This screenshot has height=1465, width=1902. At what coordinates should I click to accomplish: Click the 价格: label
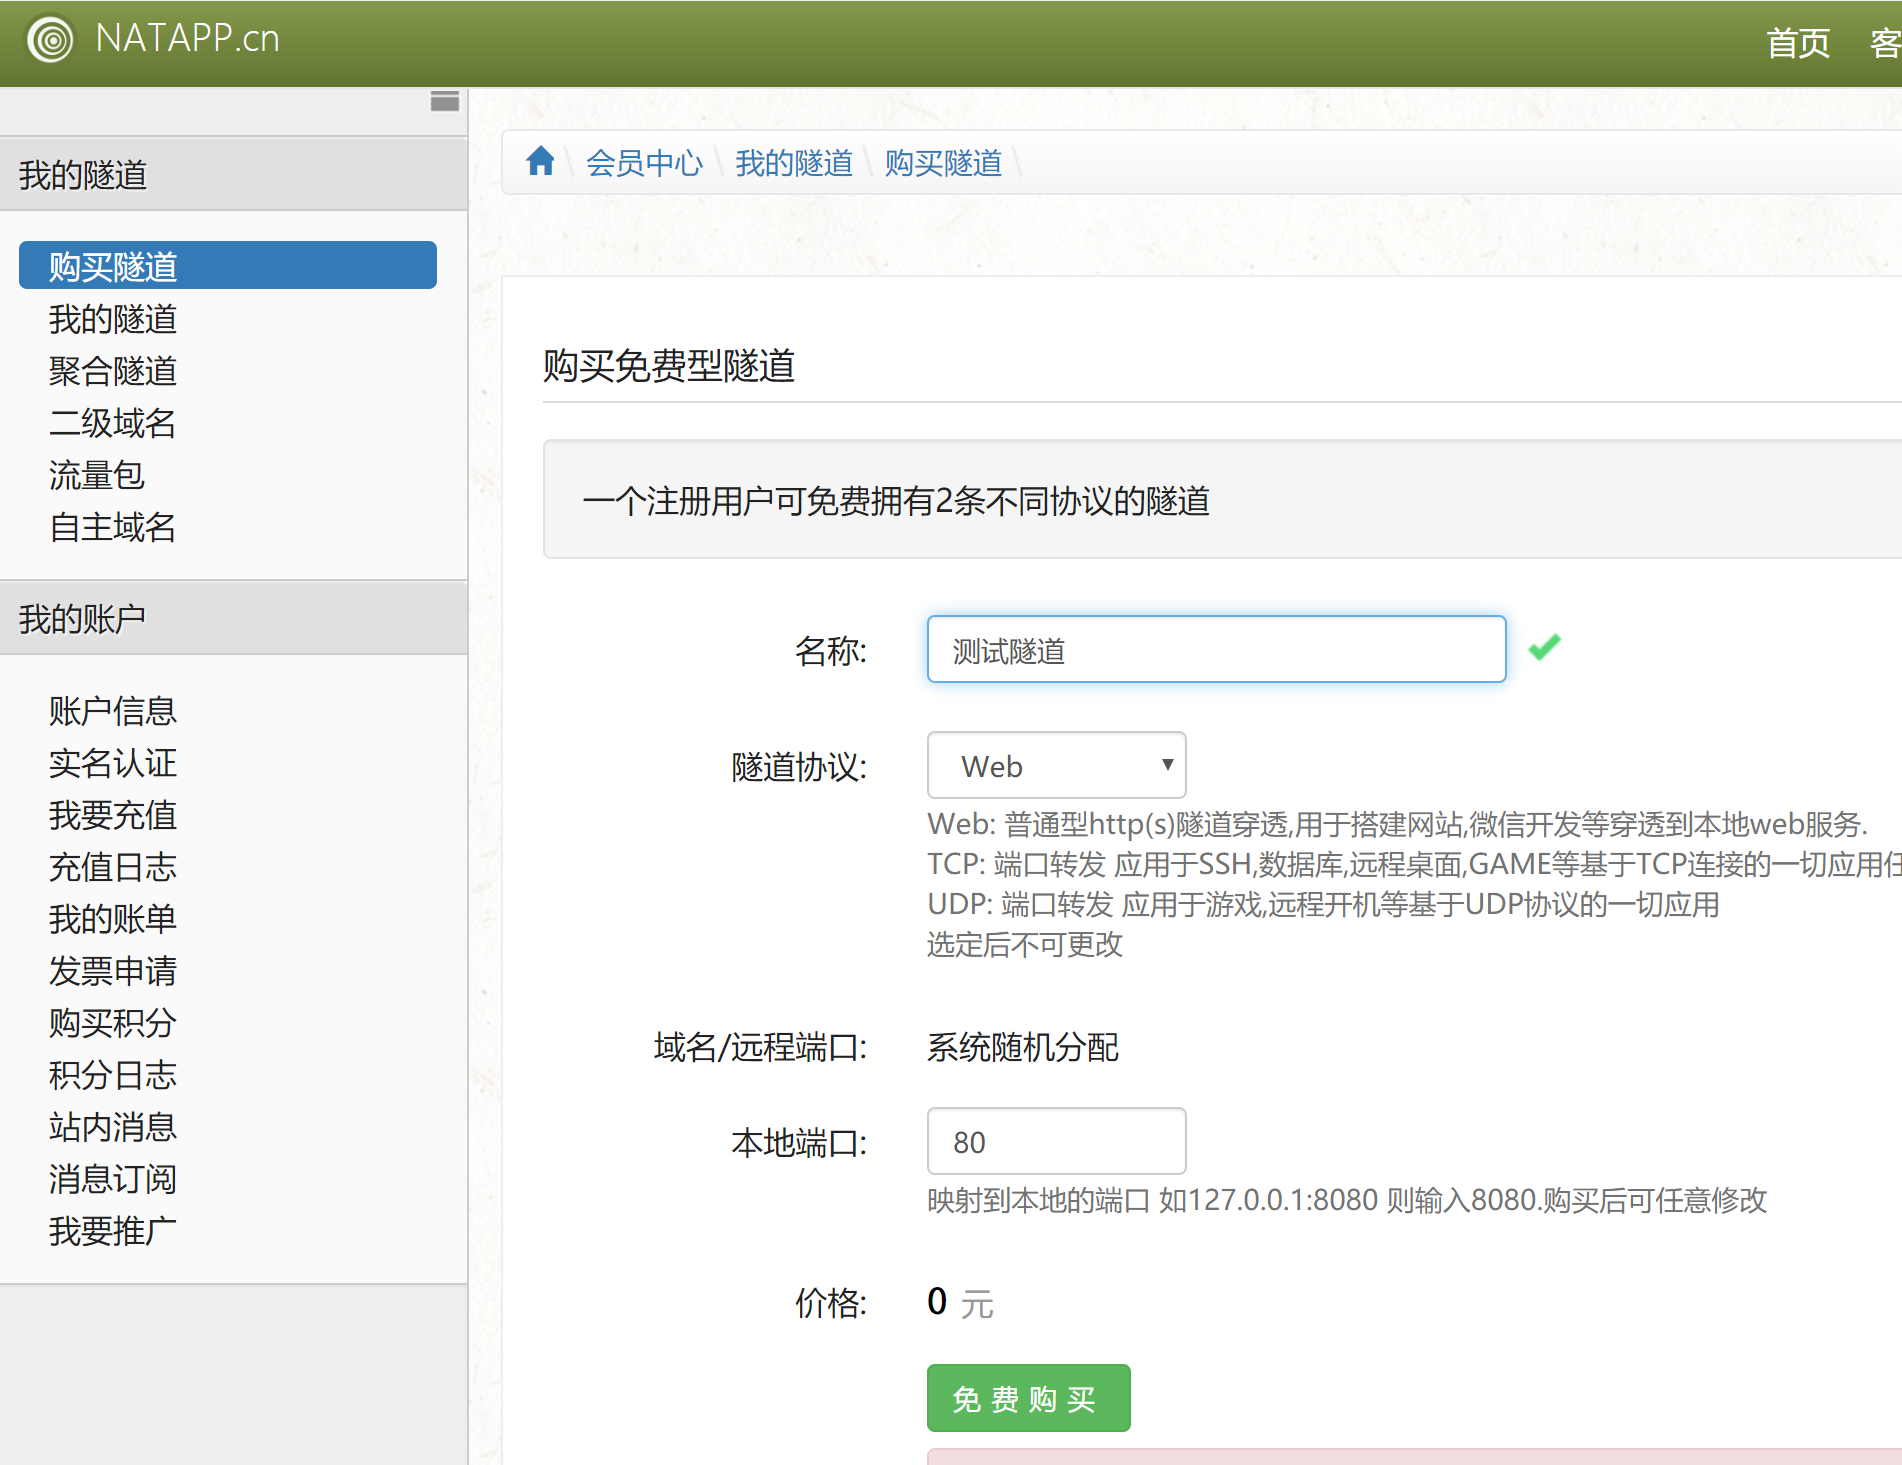tap(831, 1303)
